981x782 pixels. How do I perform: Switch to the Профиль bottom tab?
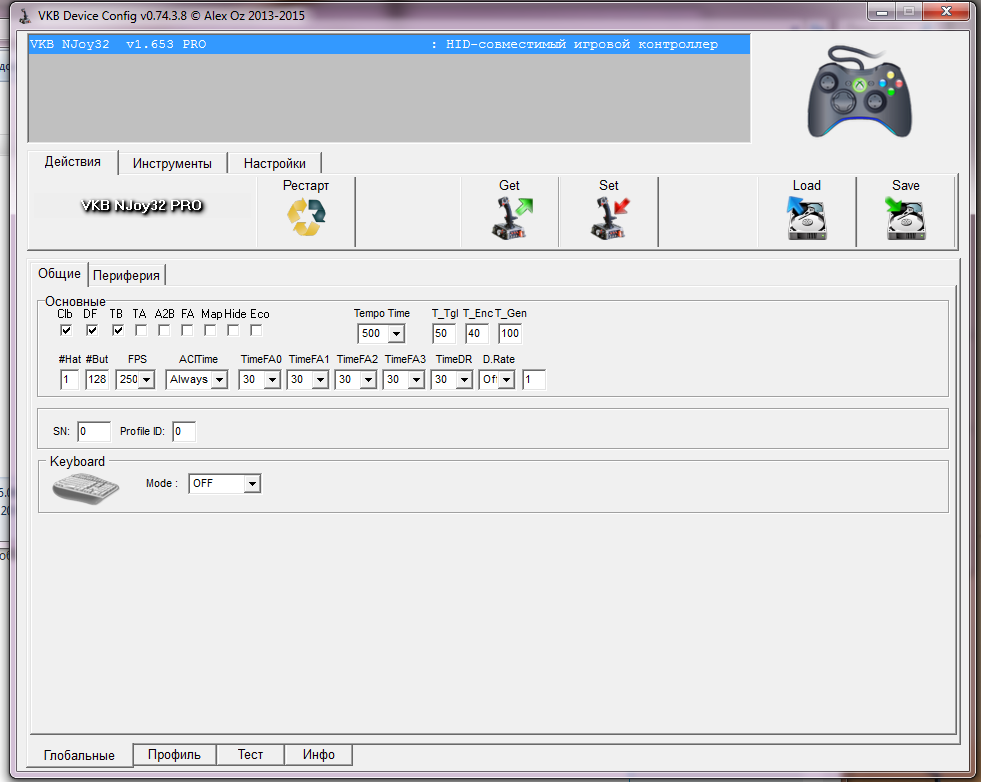[175, 754]
